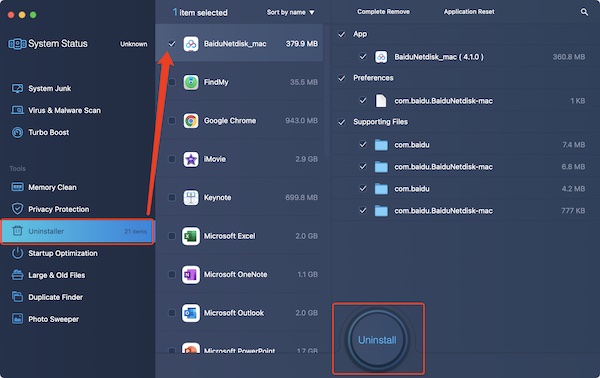This screenshot has height=378, width=600.
Task: Check the Microsoft Excel checkbox
Action: 172,236
